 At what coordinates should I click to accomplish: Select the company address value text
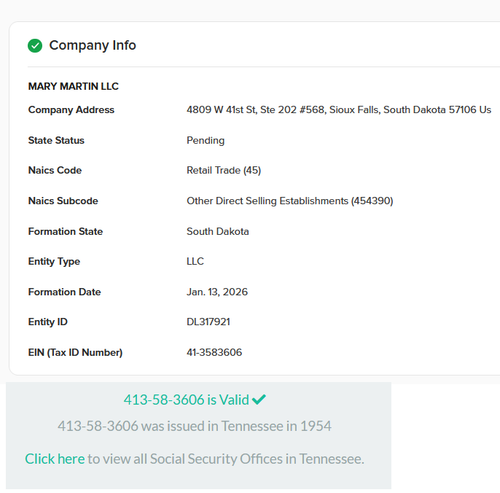click(x=339, y=110)
